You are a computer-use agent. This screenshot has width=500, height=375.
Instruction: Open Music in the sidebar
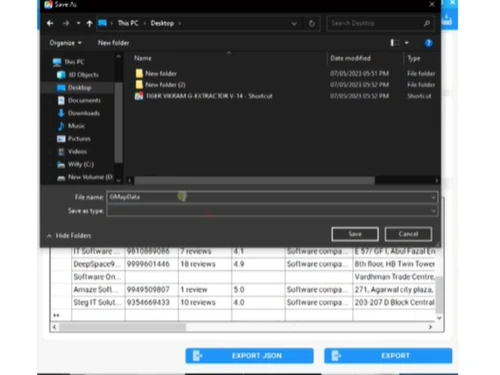coord(71,126)
